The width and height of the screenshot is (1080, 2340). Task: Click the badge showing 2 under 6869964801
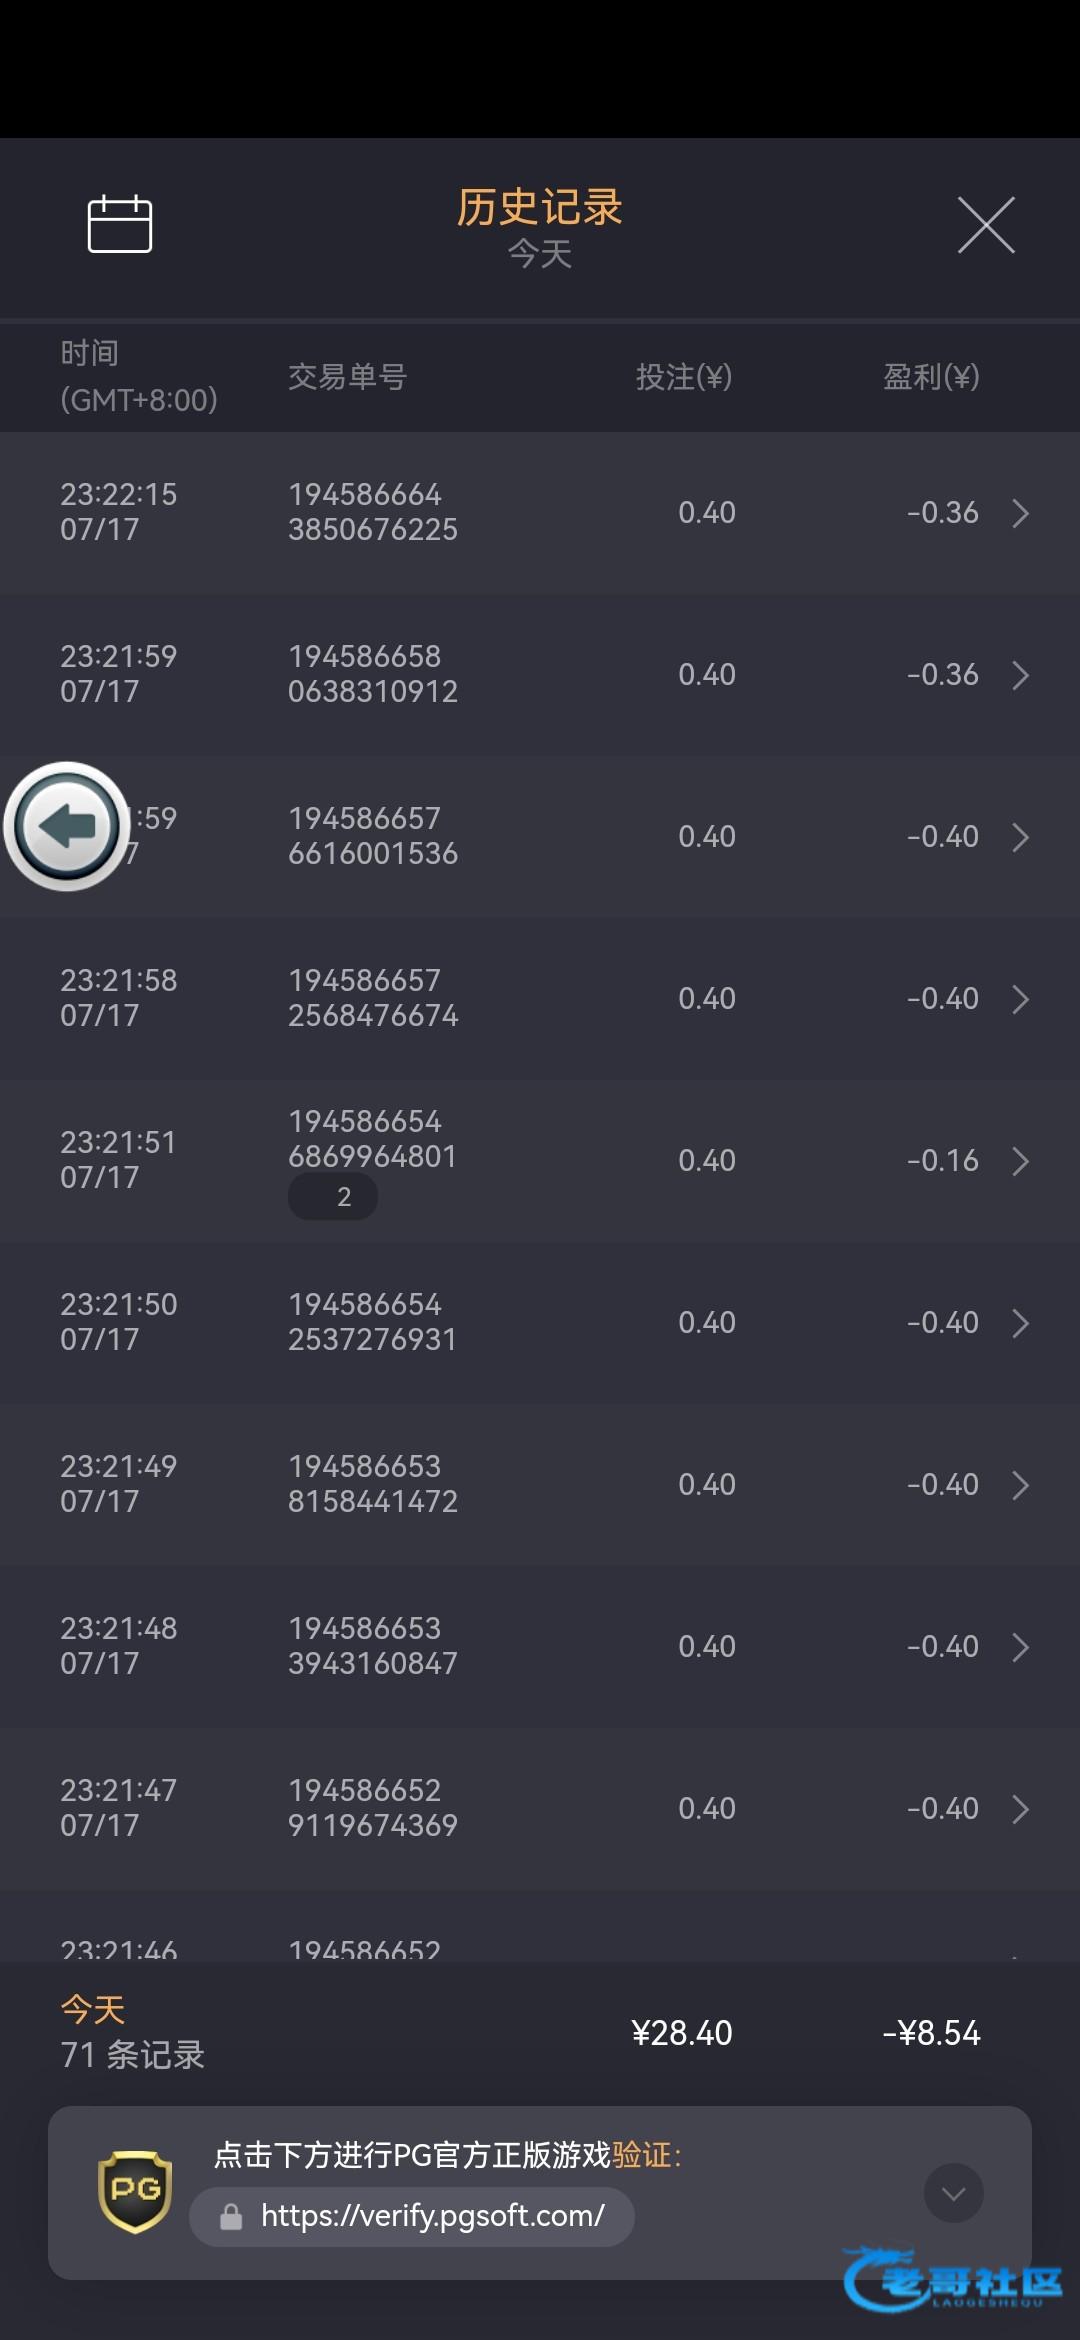pos(333,1197)
